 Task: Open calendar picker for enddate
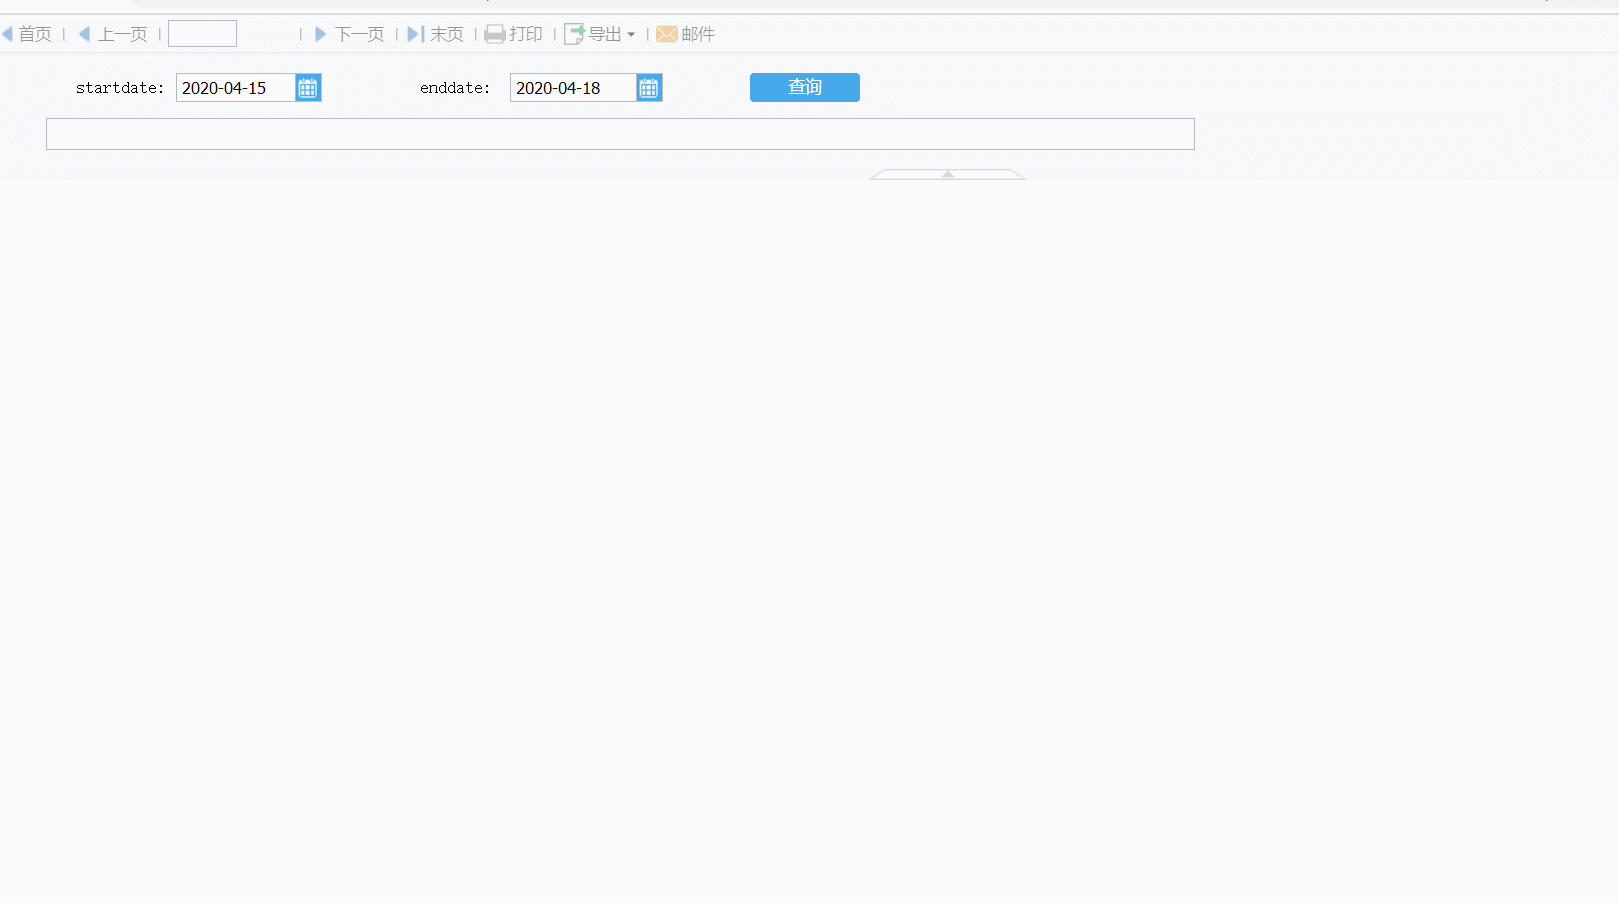[649, 88]
